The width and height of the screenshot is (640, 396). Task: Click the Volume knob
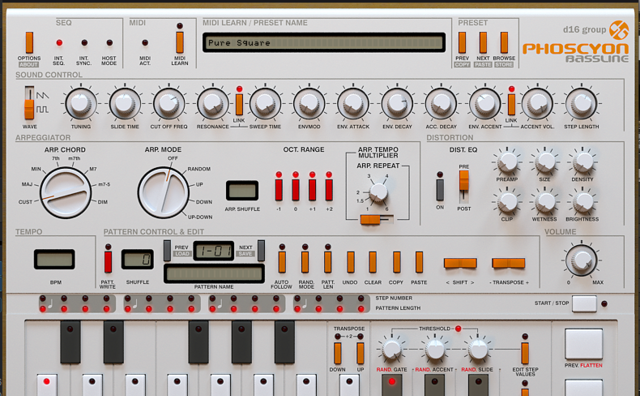pyautogui.click(x=581, y=260)
